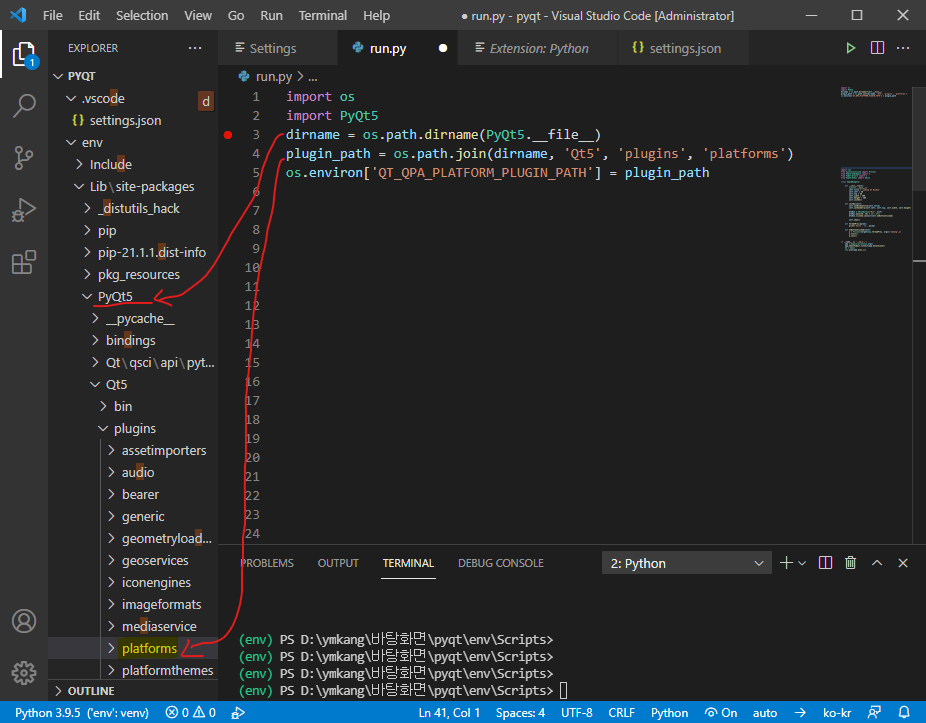Open editor More Actions ellipsis
This screenshot has height=723, width=926.
[903, 48]
